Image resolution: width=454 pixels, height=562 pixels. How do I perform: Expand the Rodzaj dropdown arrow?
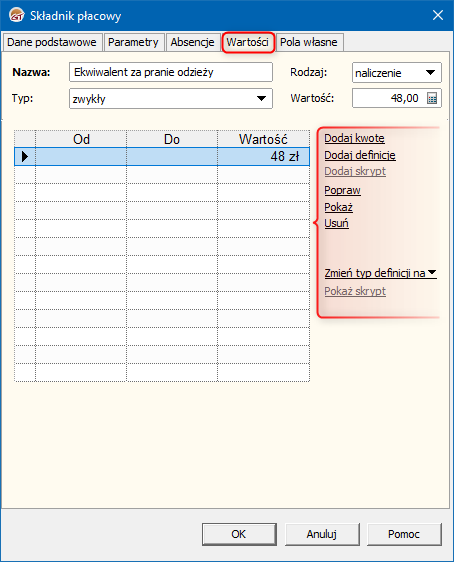pyautogui.click(x=431, y=72)
